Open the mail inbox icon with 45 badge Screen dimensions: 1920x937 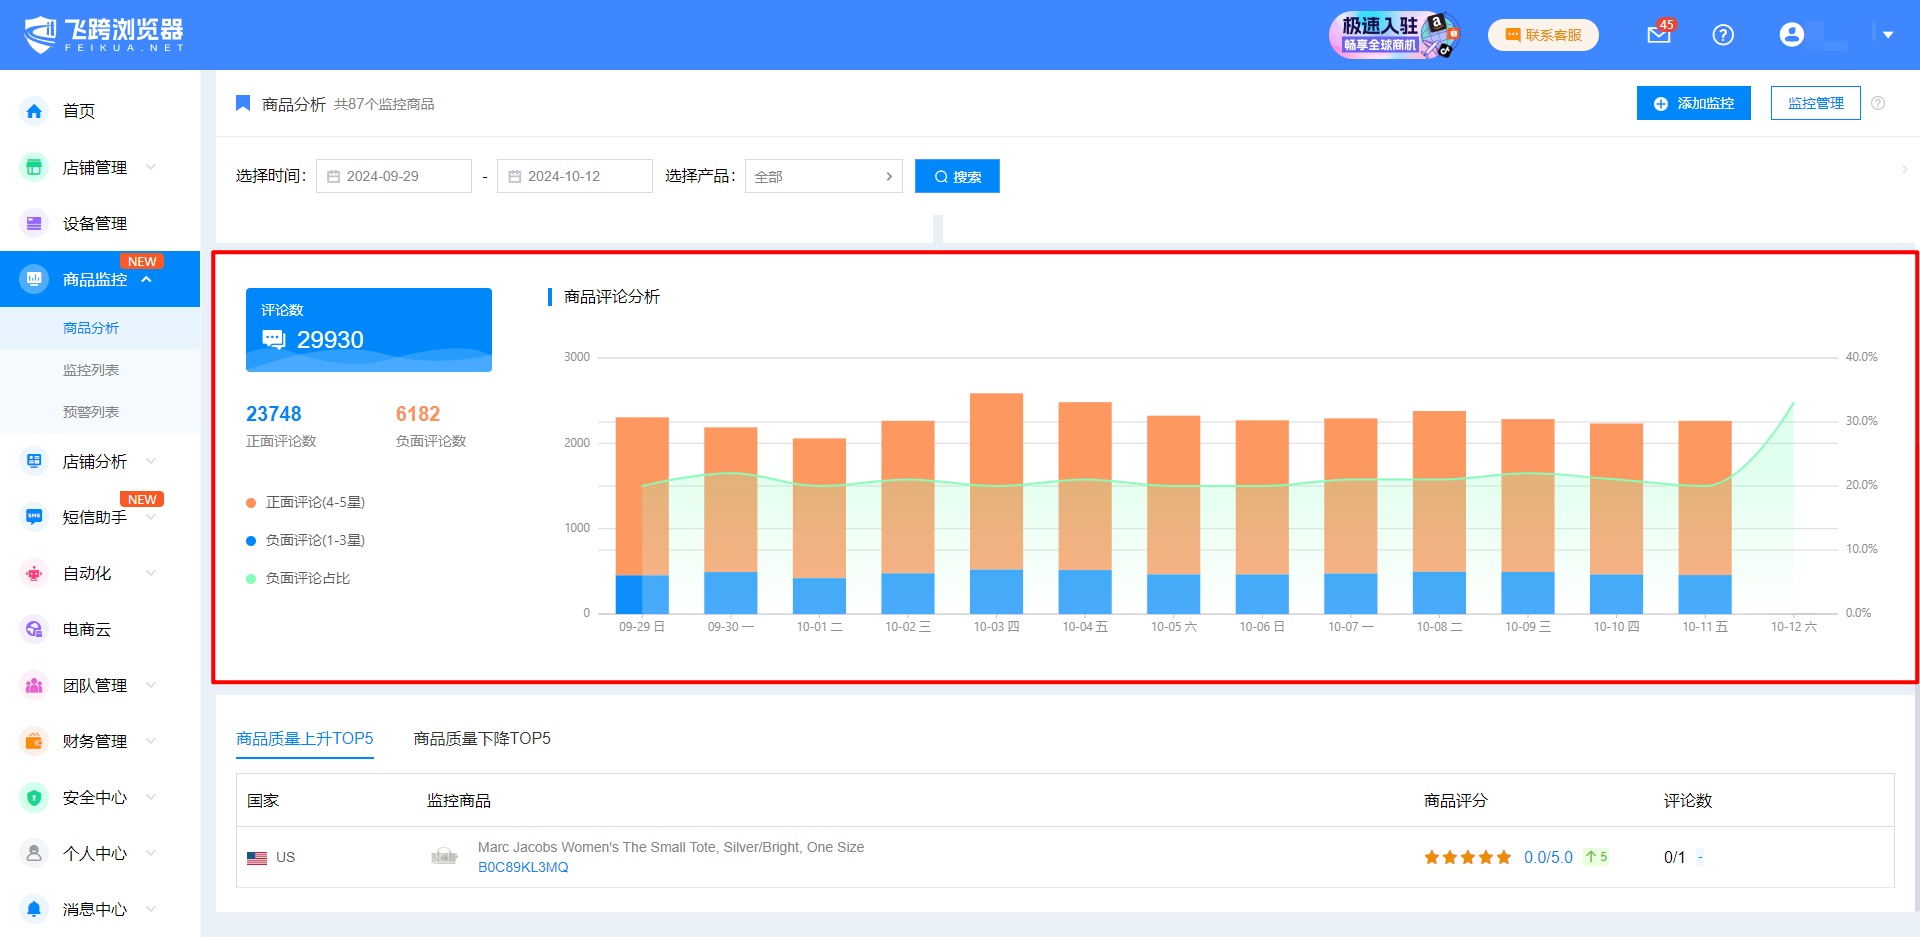coord(1659,35)
